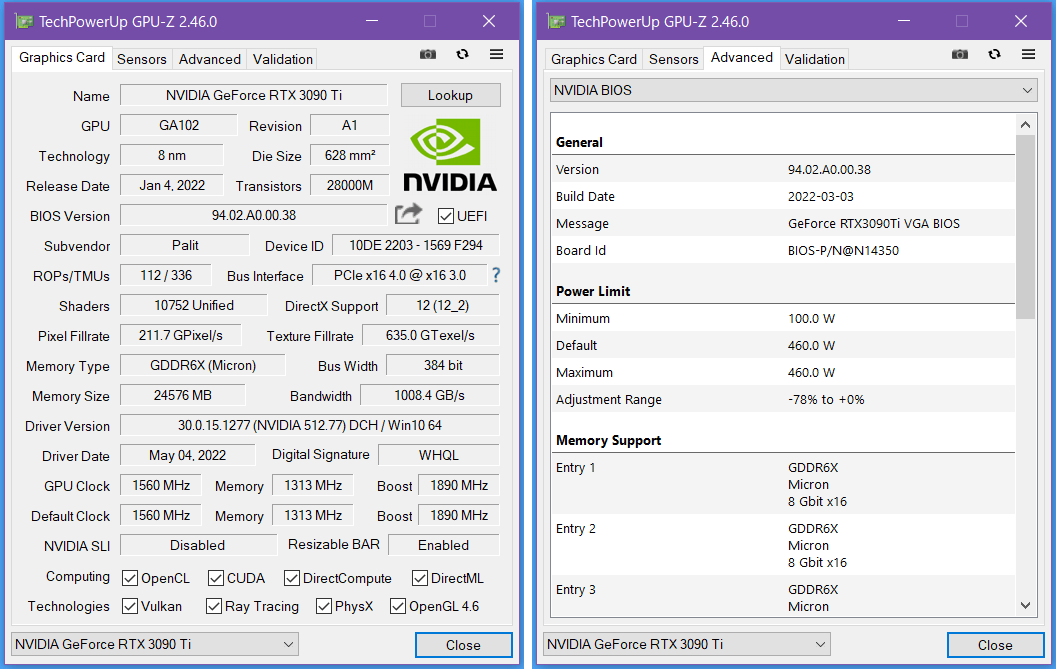This screenshot has height=669, width=1056.
Task: Click scrollbar down arrow in Advanced panel
Action: point(1025,606)
